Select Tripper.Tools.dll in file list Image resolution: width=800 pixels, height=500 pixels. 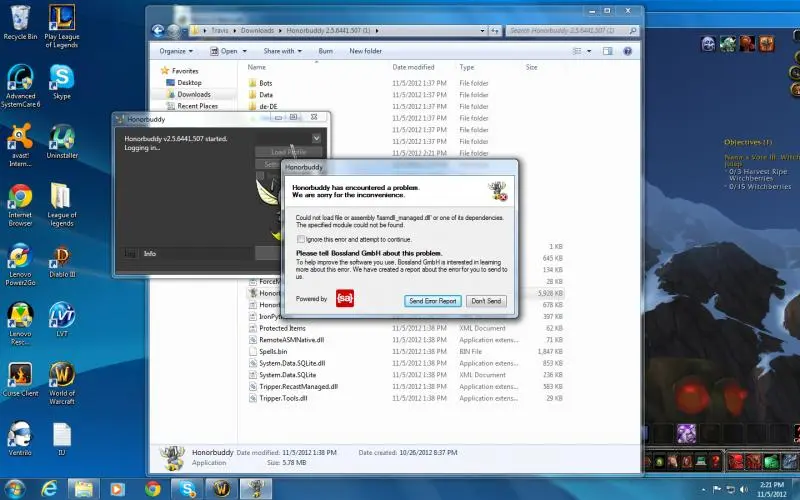pyautogui.click(x=406, y=398)
